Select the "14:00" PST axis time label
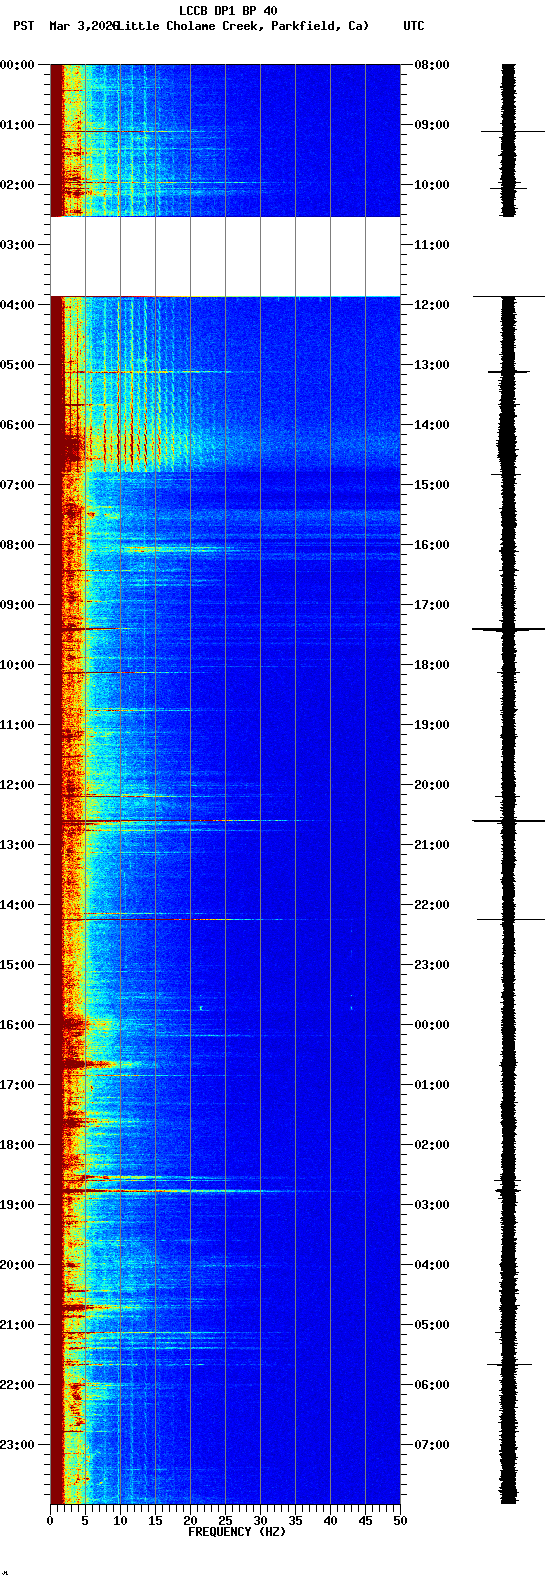 pyautogui.click(x=17, y=905)
